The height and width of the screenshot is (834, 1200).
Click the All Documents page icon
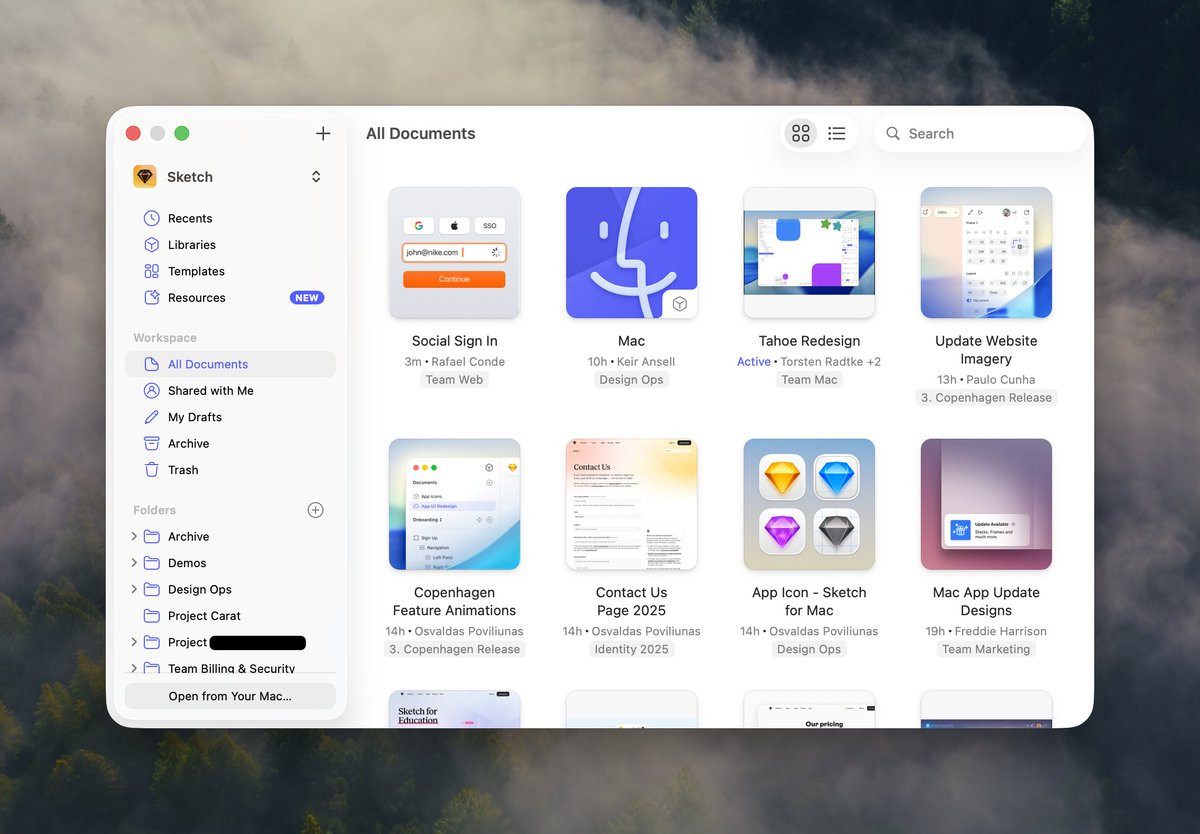tap(151, 364)
